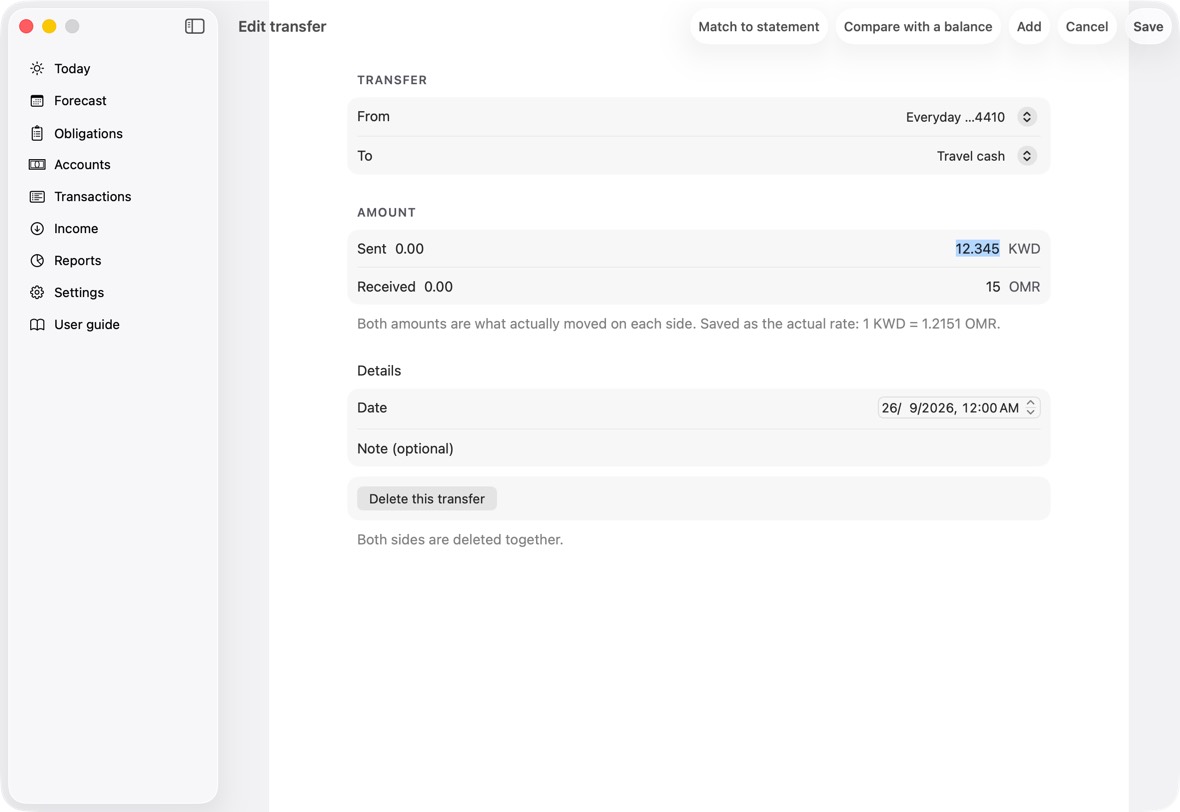This screenshot has width=1180, height=812.
Task: Click the Reports pie chart icon
Action: click(x=37, y=260)
